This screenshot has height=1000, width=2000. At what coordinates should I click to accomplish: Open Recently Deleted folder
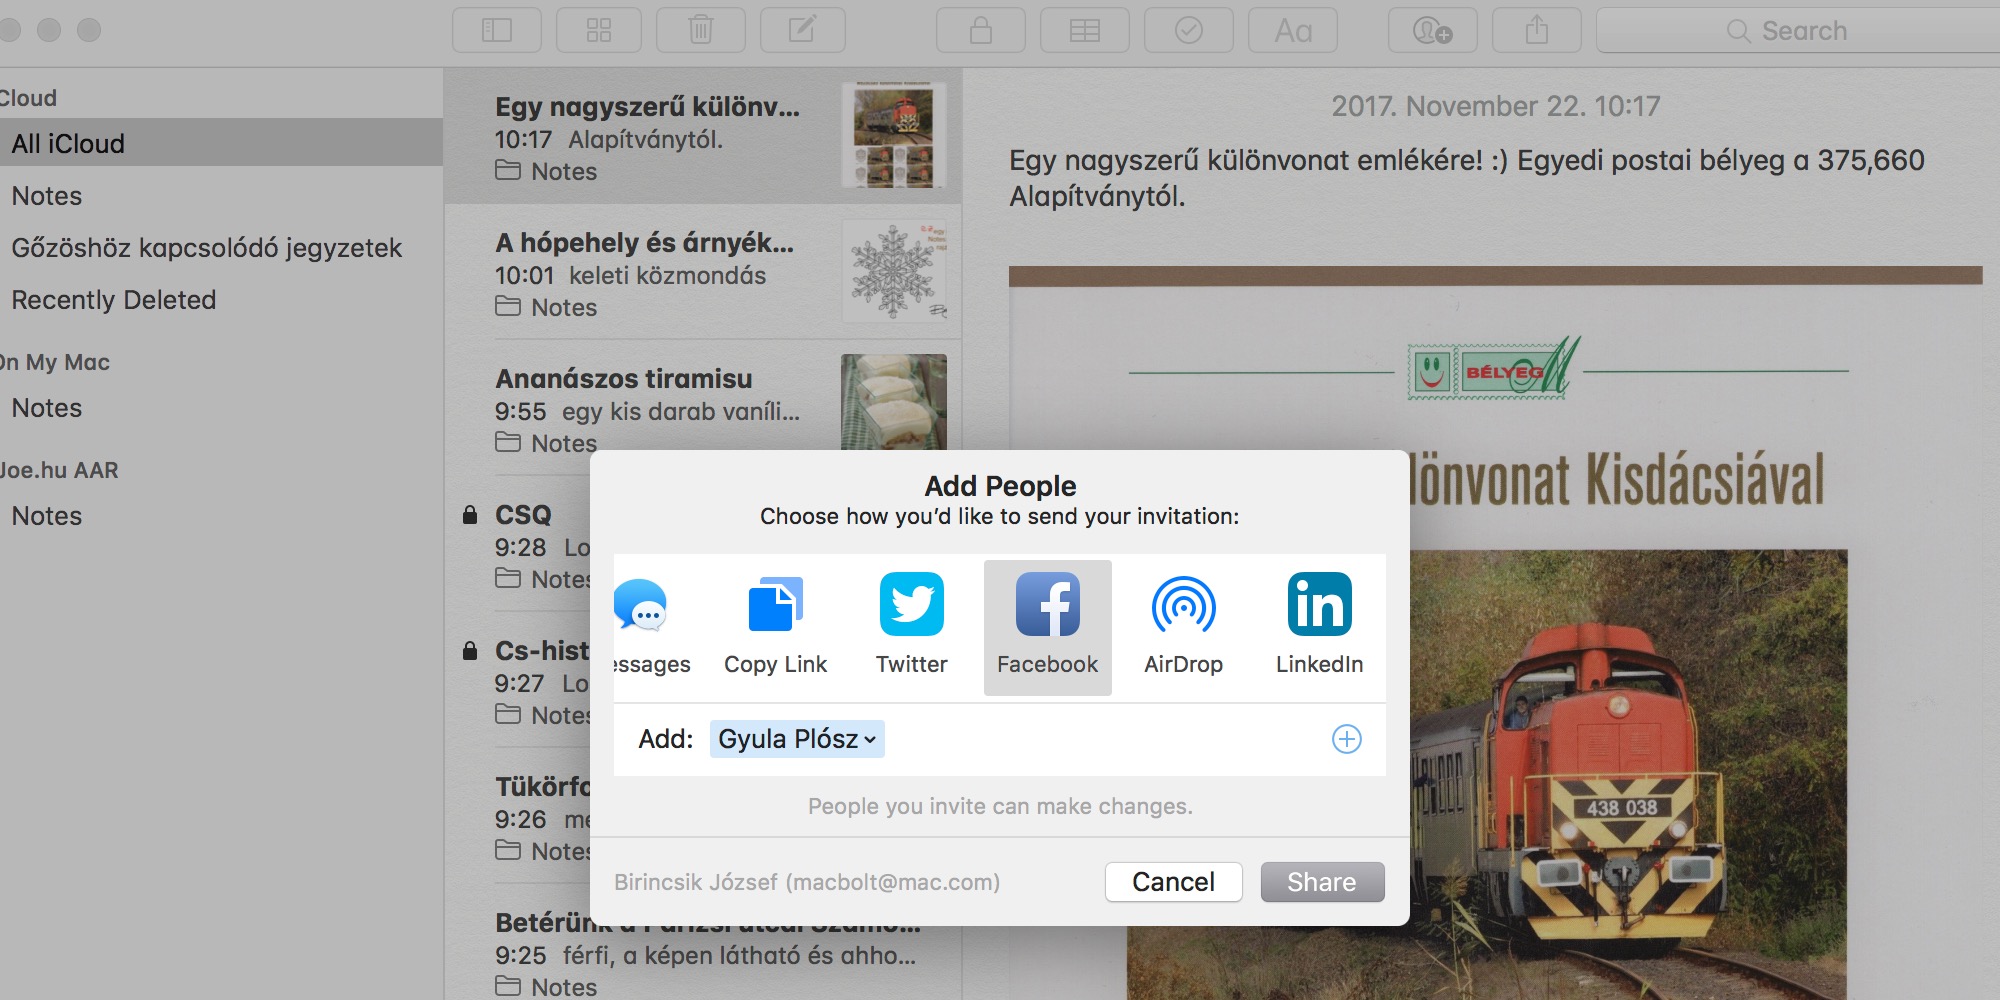click(221, 300)
